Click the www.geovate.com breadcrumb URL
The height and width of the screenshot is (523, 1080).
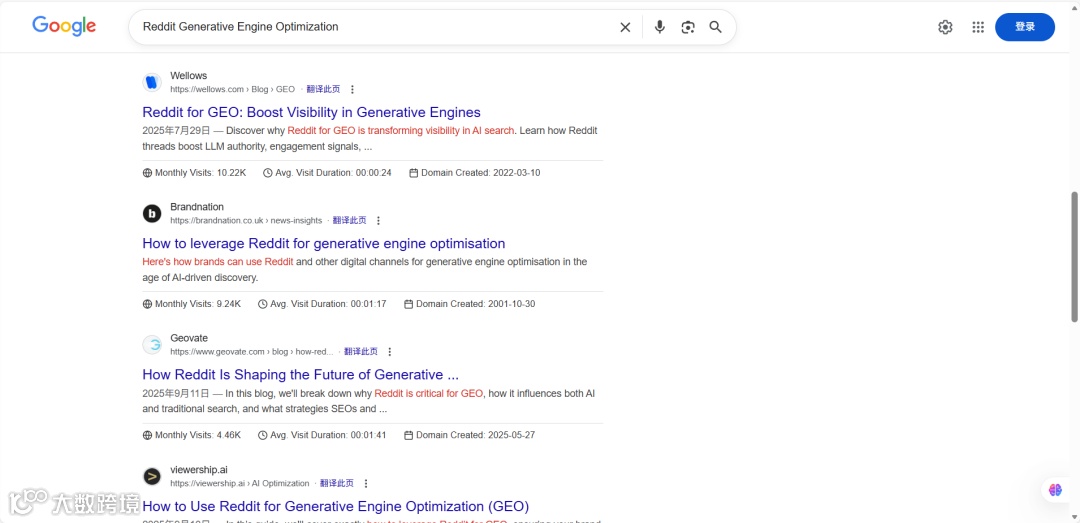[x=252, y=351]
